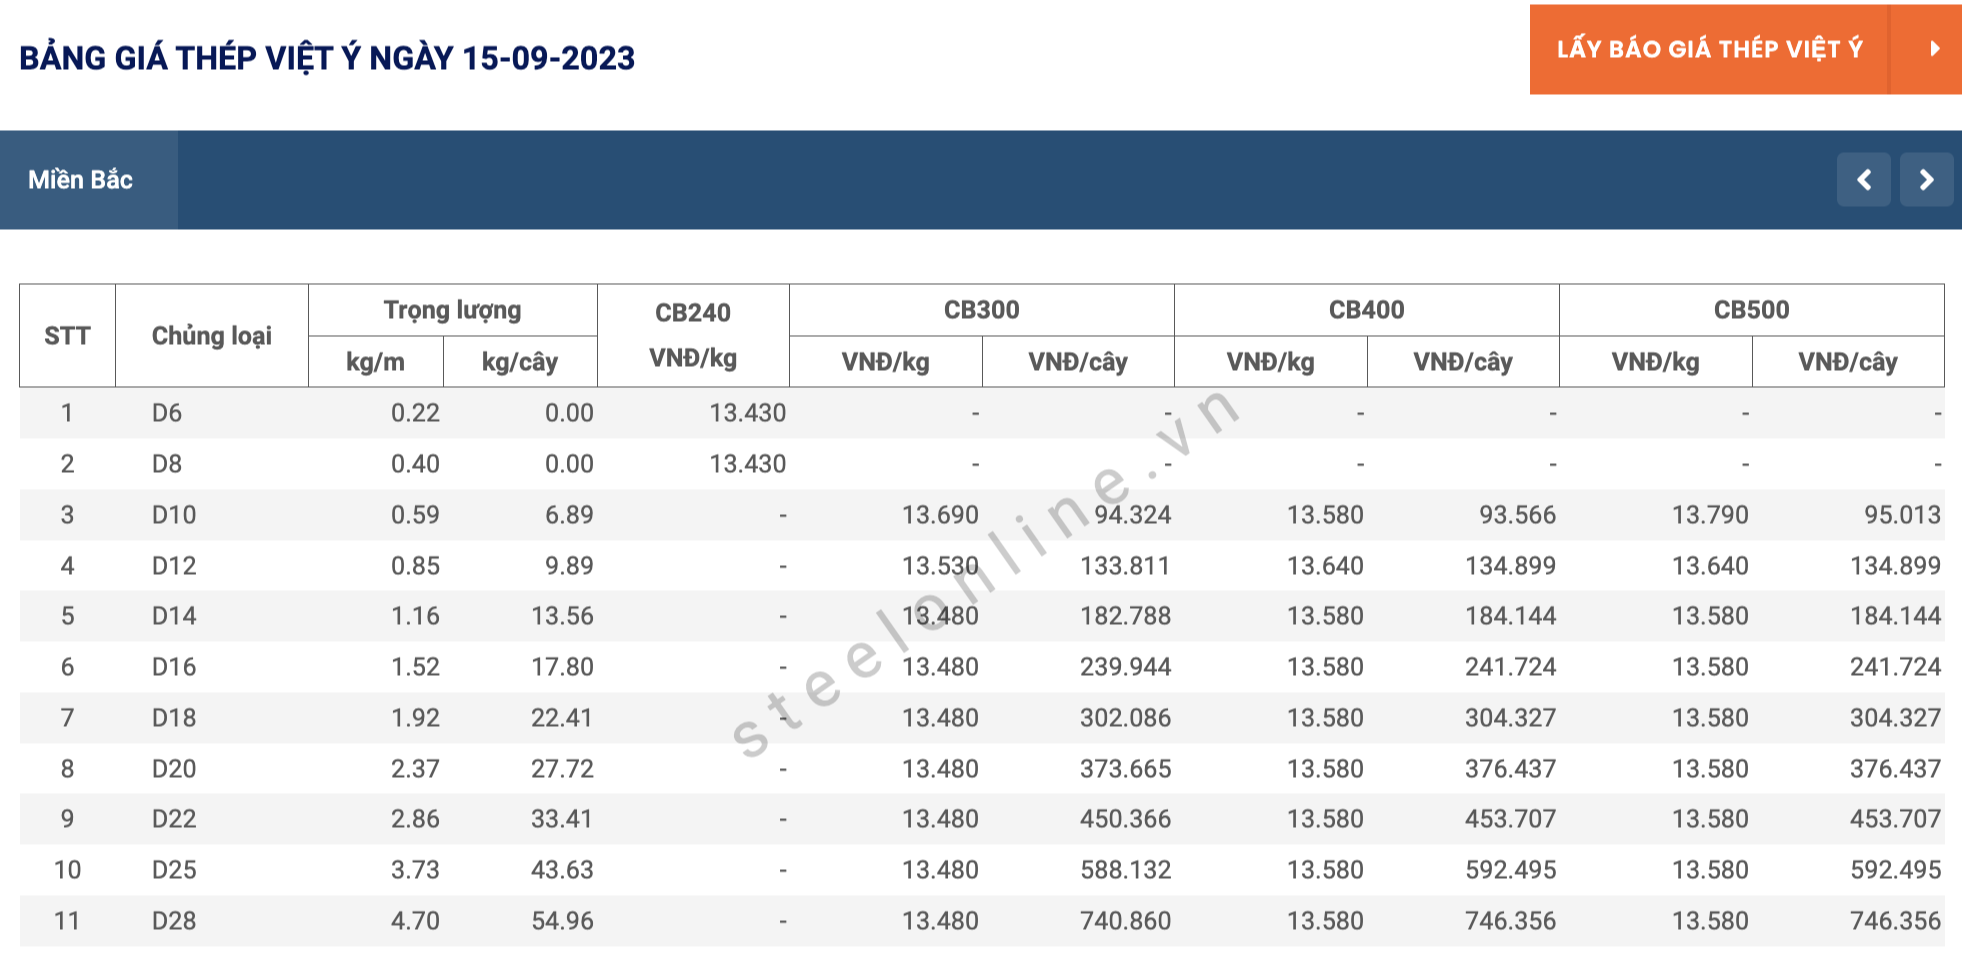Select the D20 product type cell
Image resolution: width=1962 pixels, height=962 pixels.
174,769
